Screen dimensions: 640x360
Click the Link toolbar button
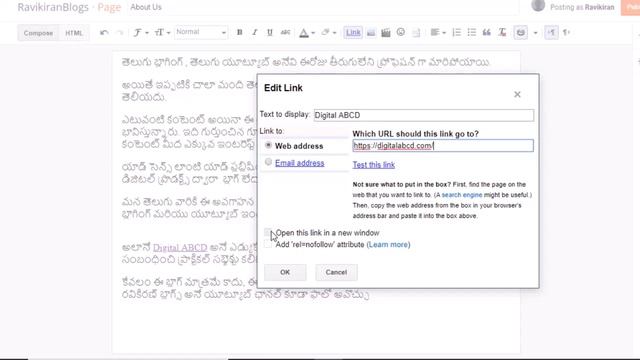pos(353,33)
